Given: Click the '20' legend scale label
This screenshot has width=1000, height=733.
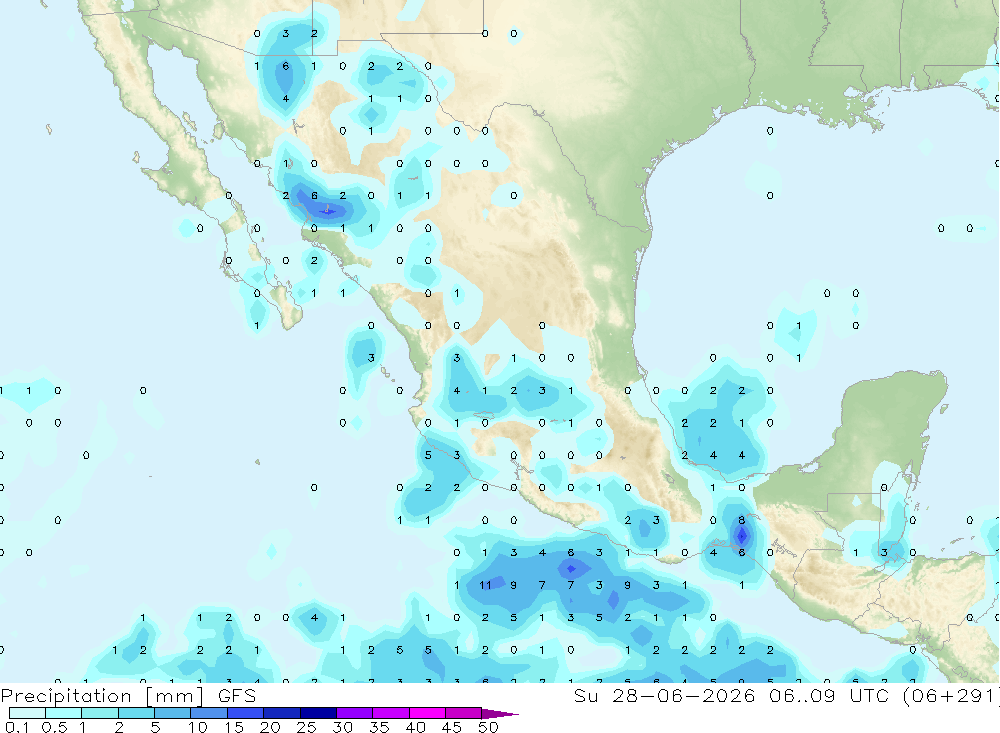Looking at the screenshot, I should point(270,727).
